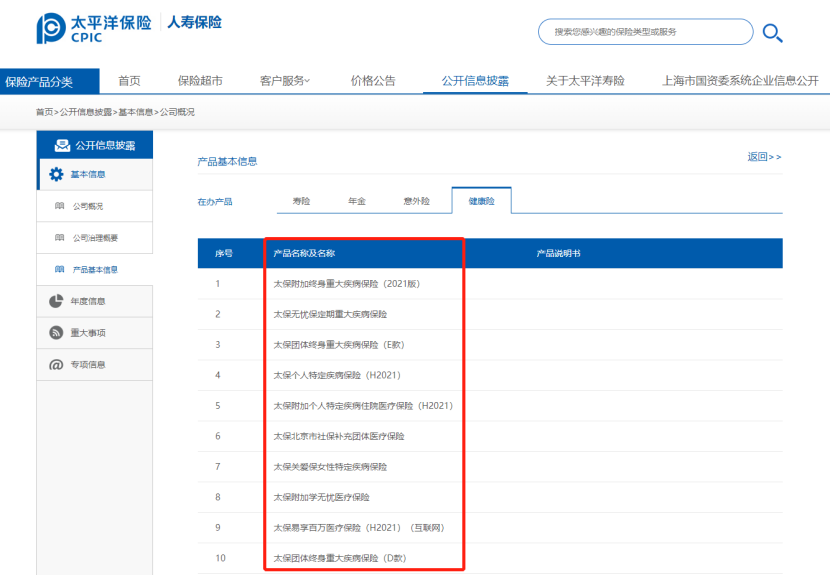Open 上海市国资委系统企业信息公开 navigation item
Screen dimensions: 830x575
pos(741,81)
